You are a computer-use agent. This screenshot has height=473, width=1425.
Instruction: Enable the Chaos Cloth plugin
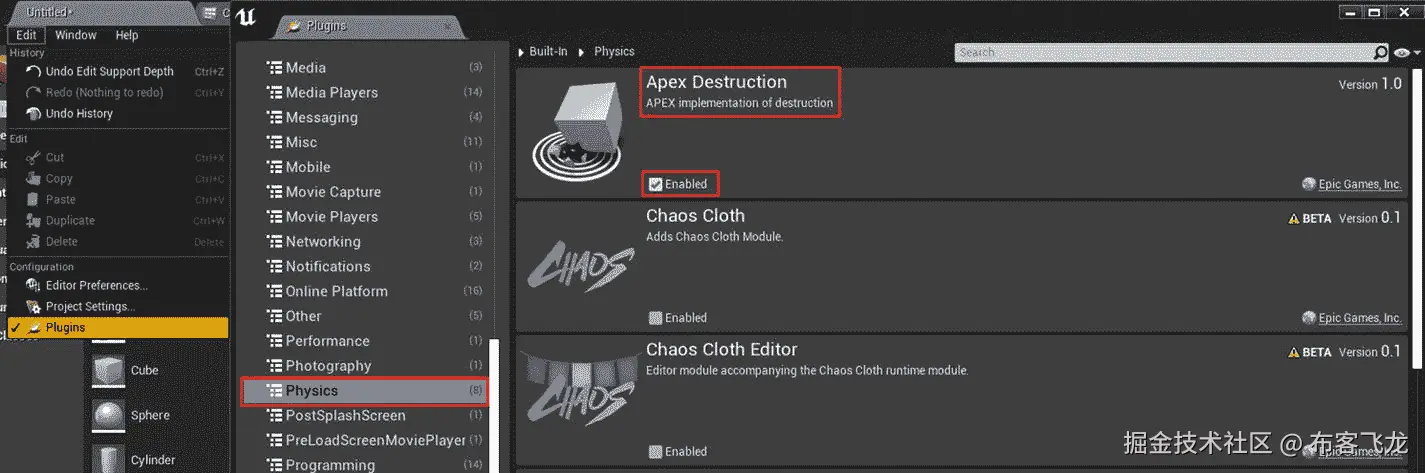point(655,318)
